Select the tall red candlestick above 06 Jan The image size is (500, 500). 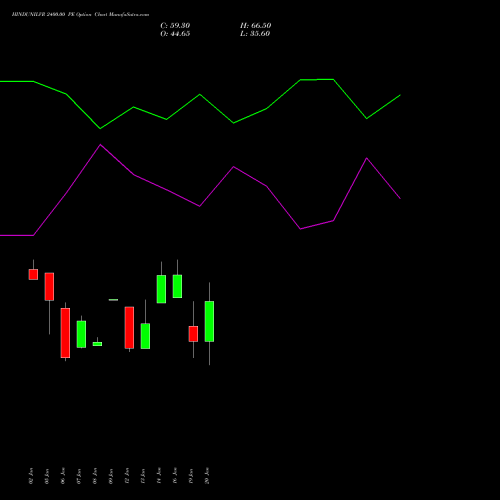[65, 333]
